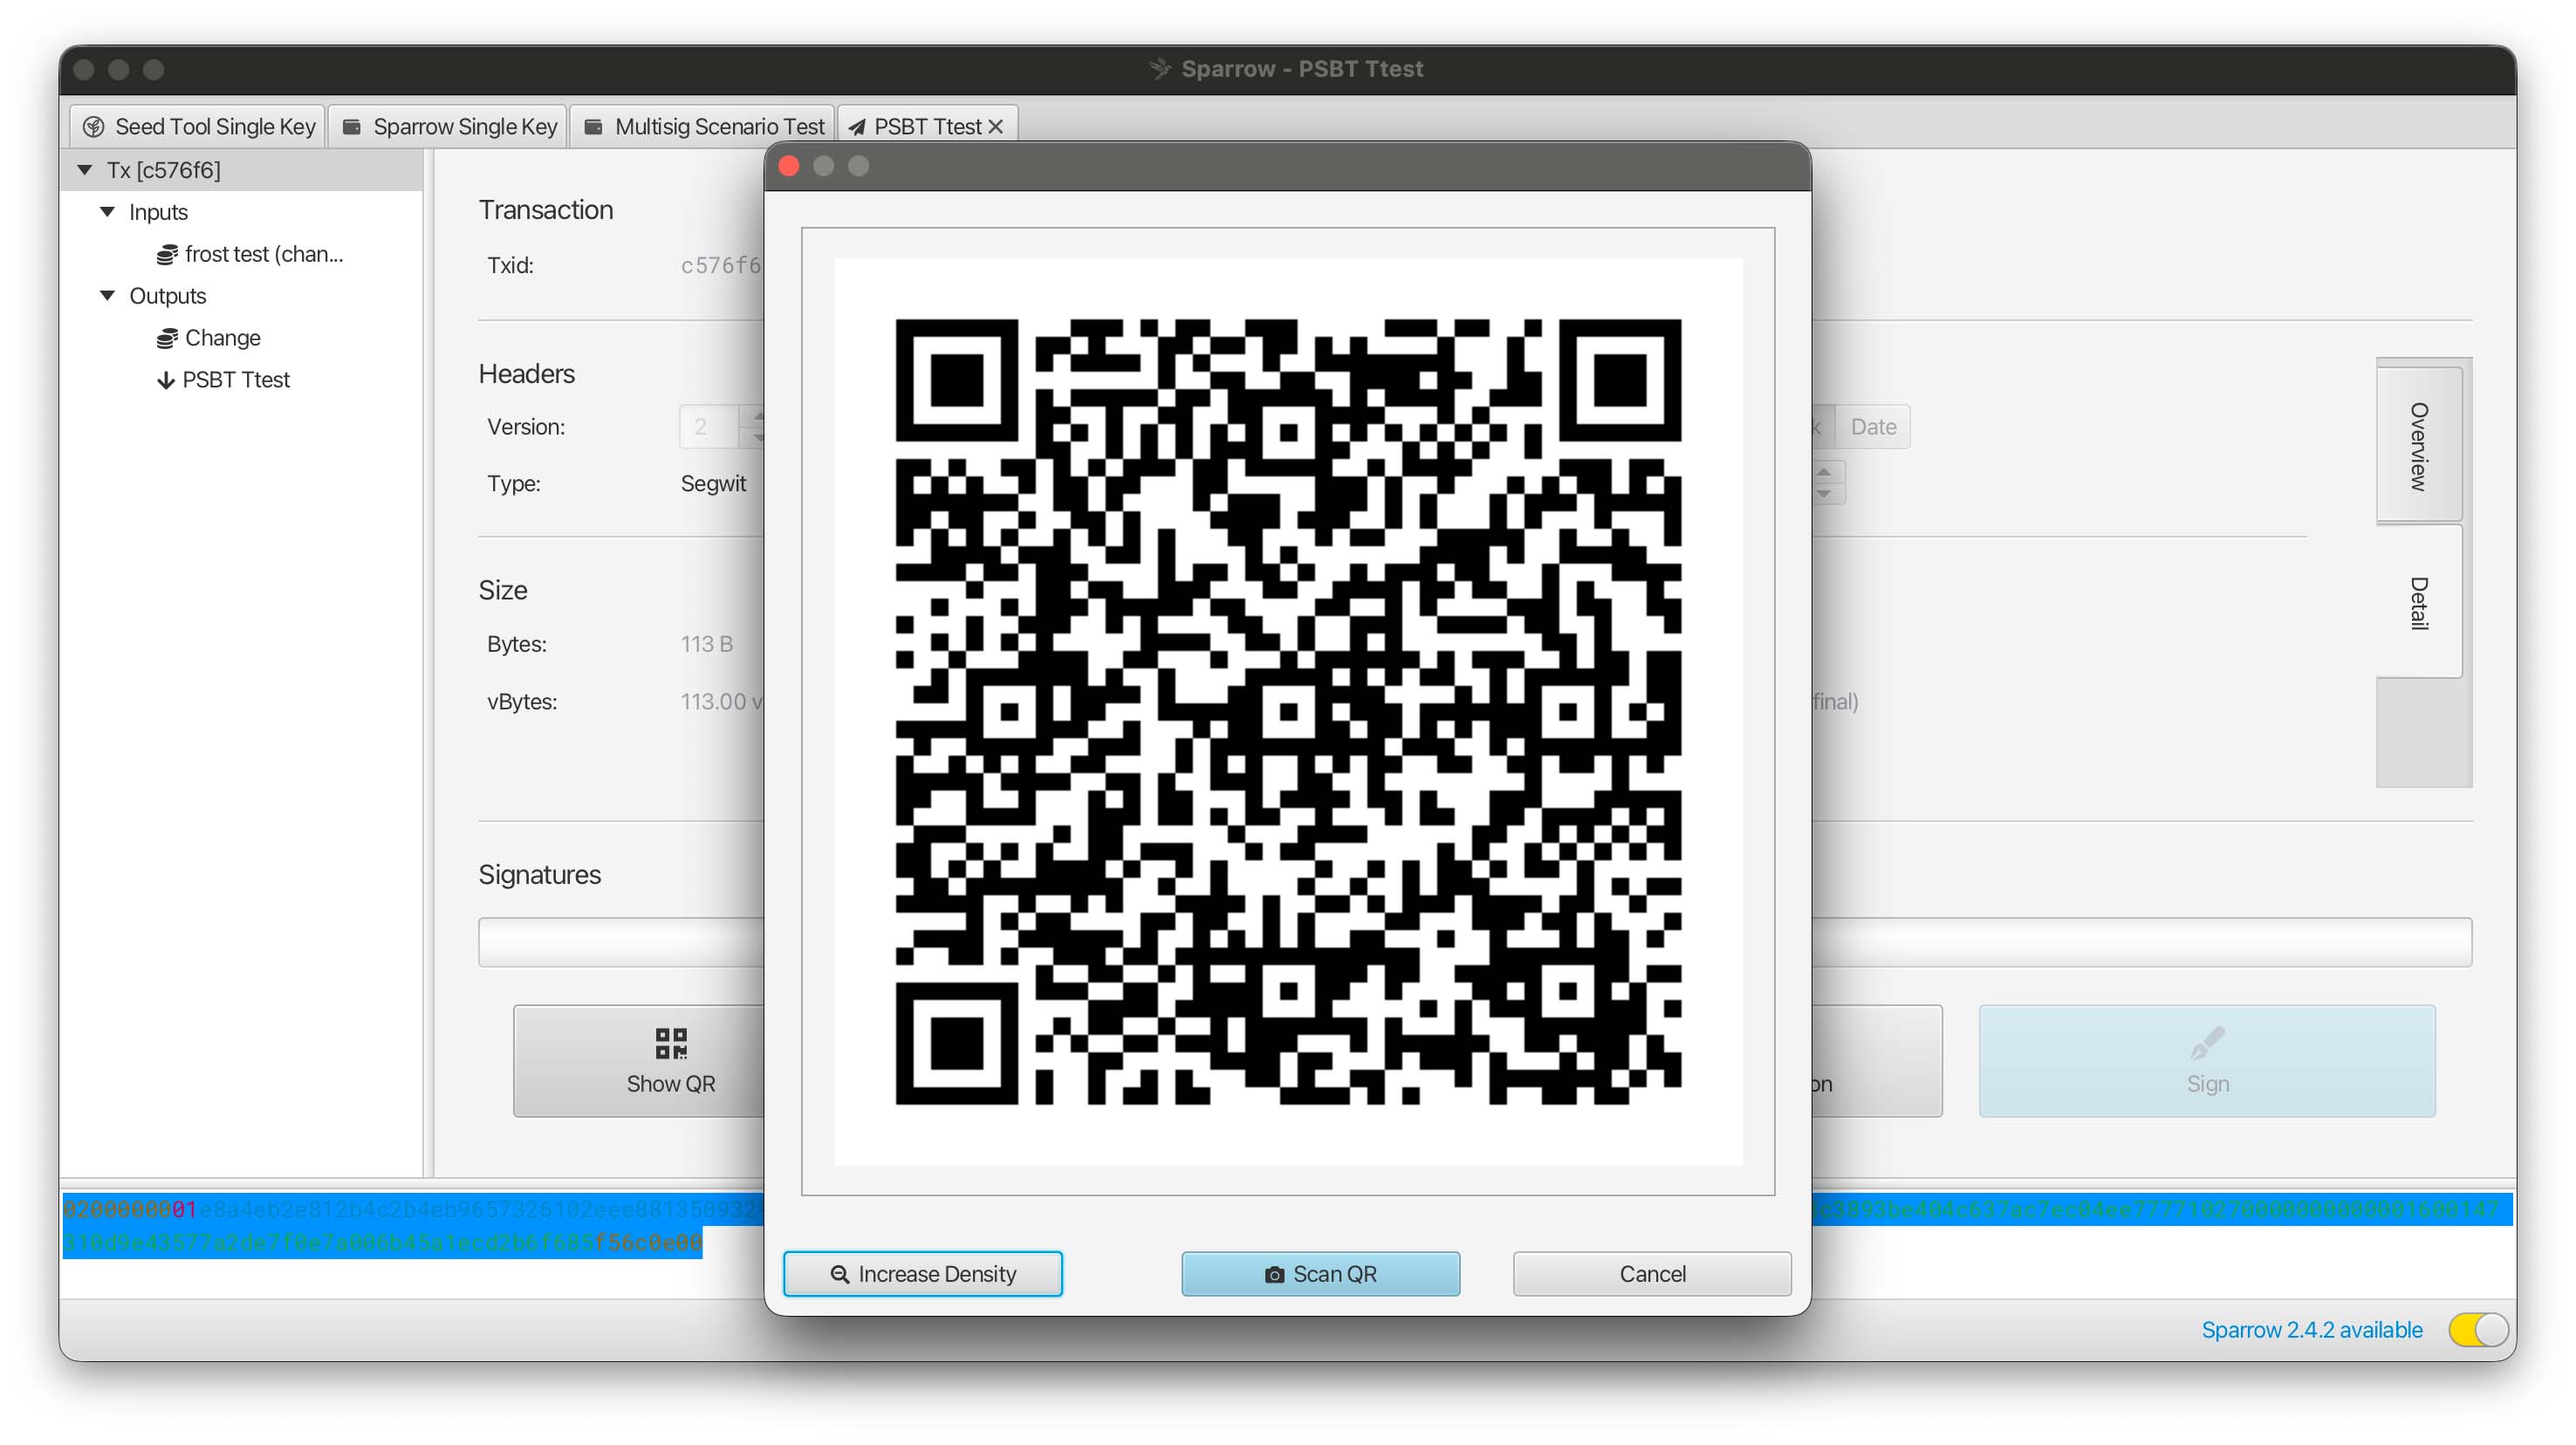
Task: Click the 113 B bytes value
Action: pyautogui.click(x=707, y=645)
